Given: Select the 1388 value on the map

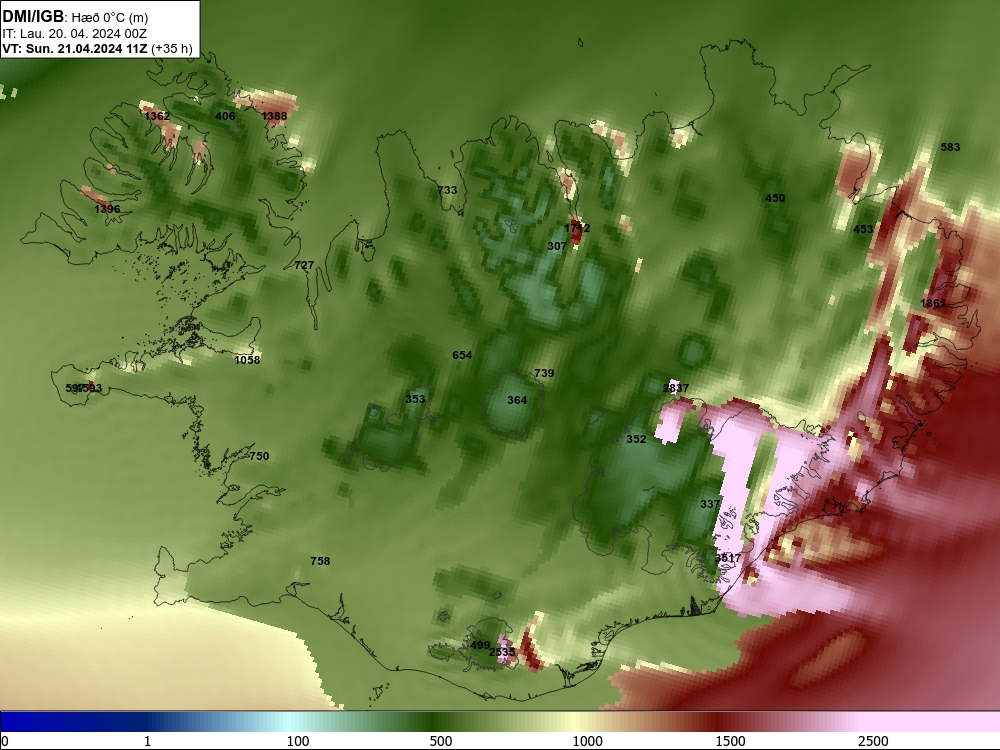Looking at the screenshot, I should [x=274, y=116].
